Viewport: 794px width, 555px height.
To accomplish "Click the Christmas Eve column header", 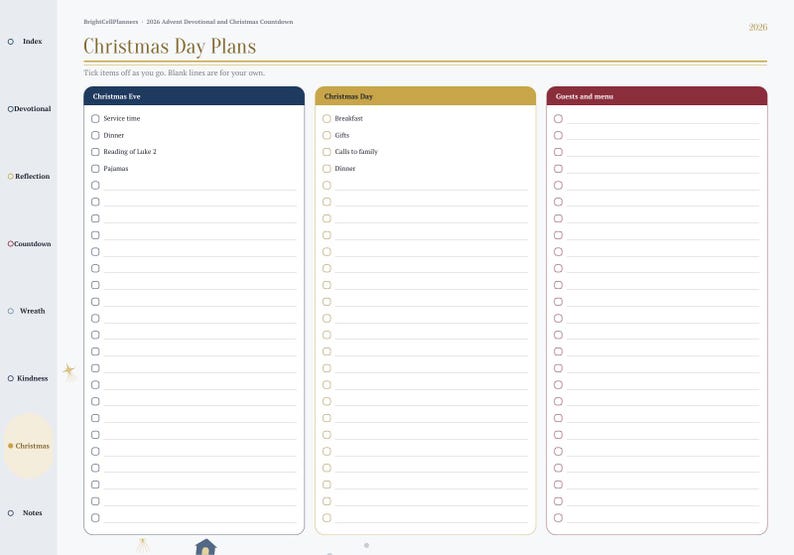I will click(x=194, y=96).
